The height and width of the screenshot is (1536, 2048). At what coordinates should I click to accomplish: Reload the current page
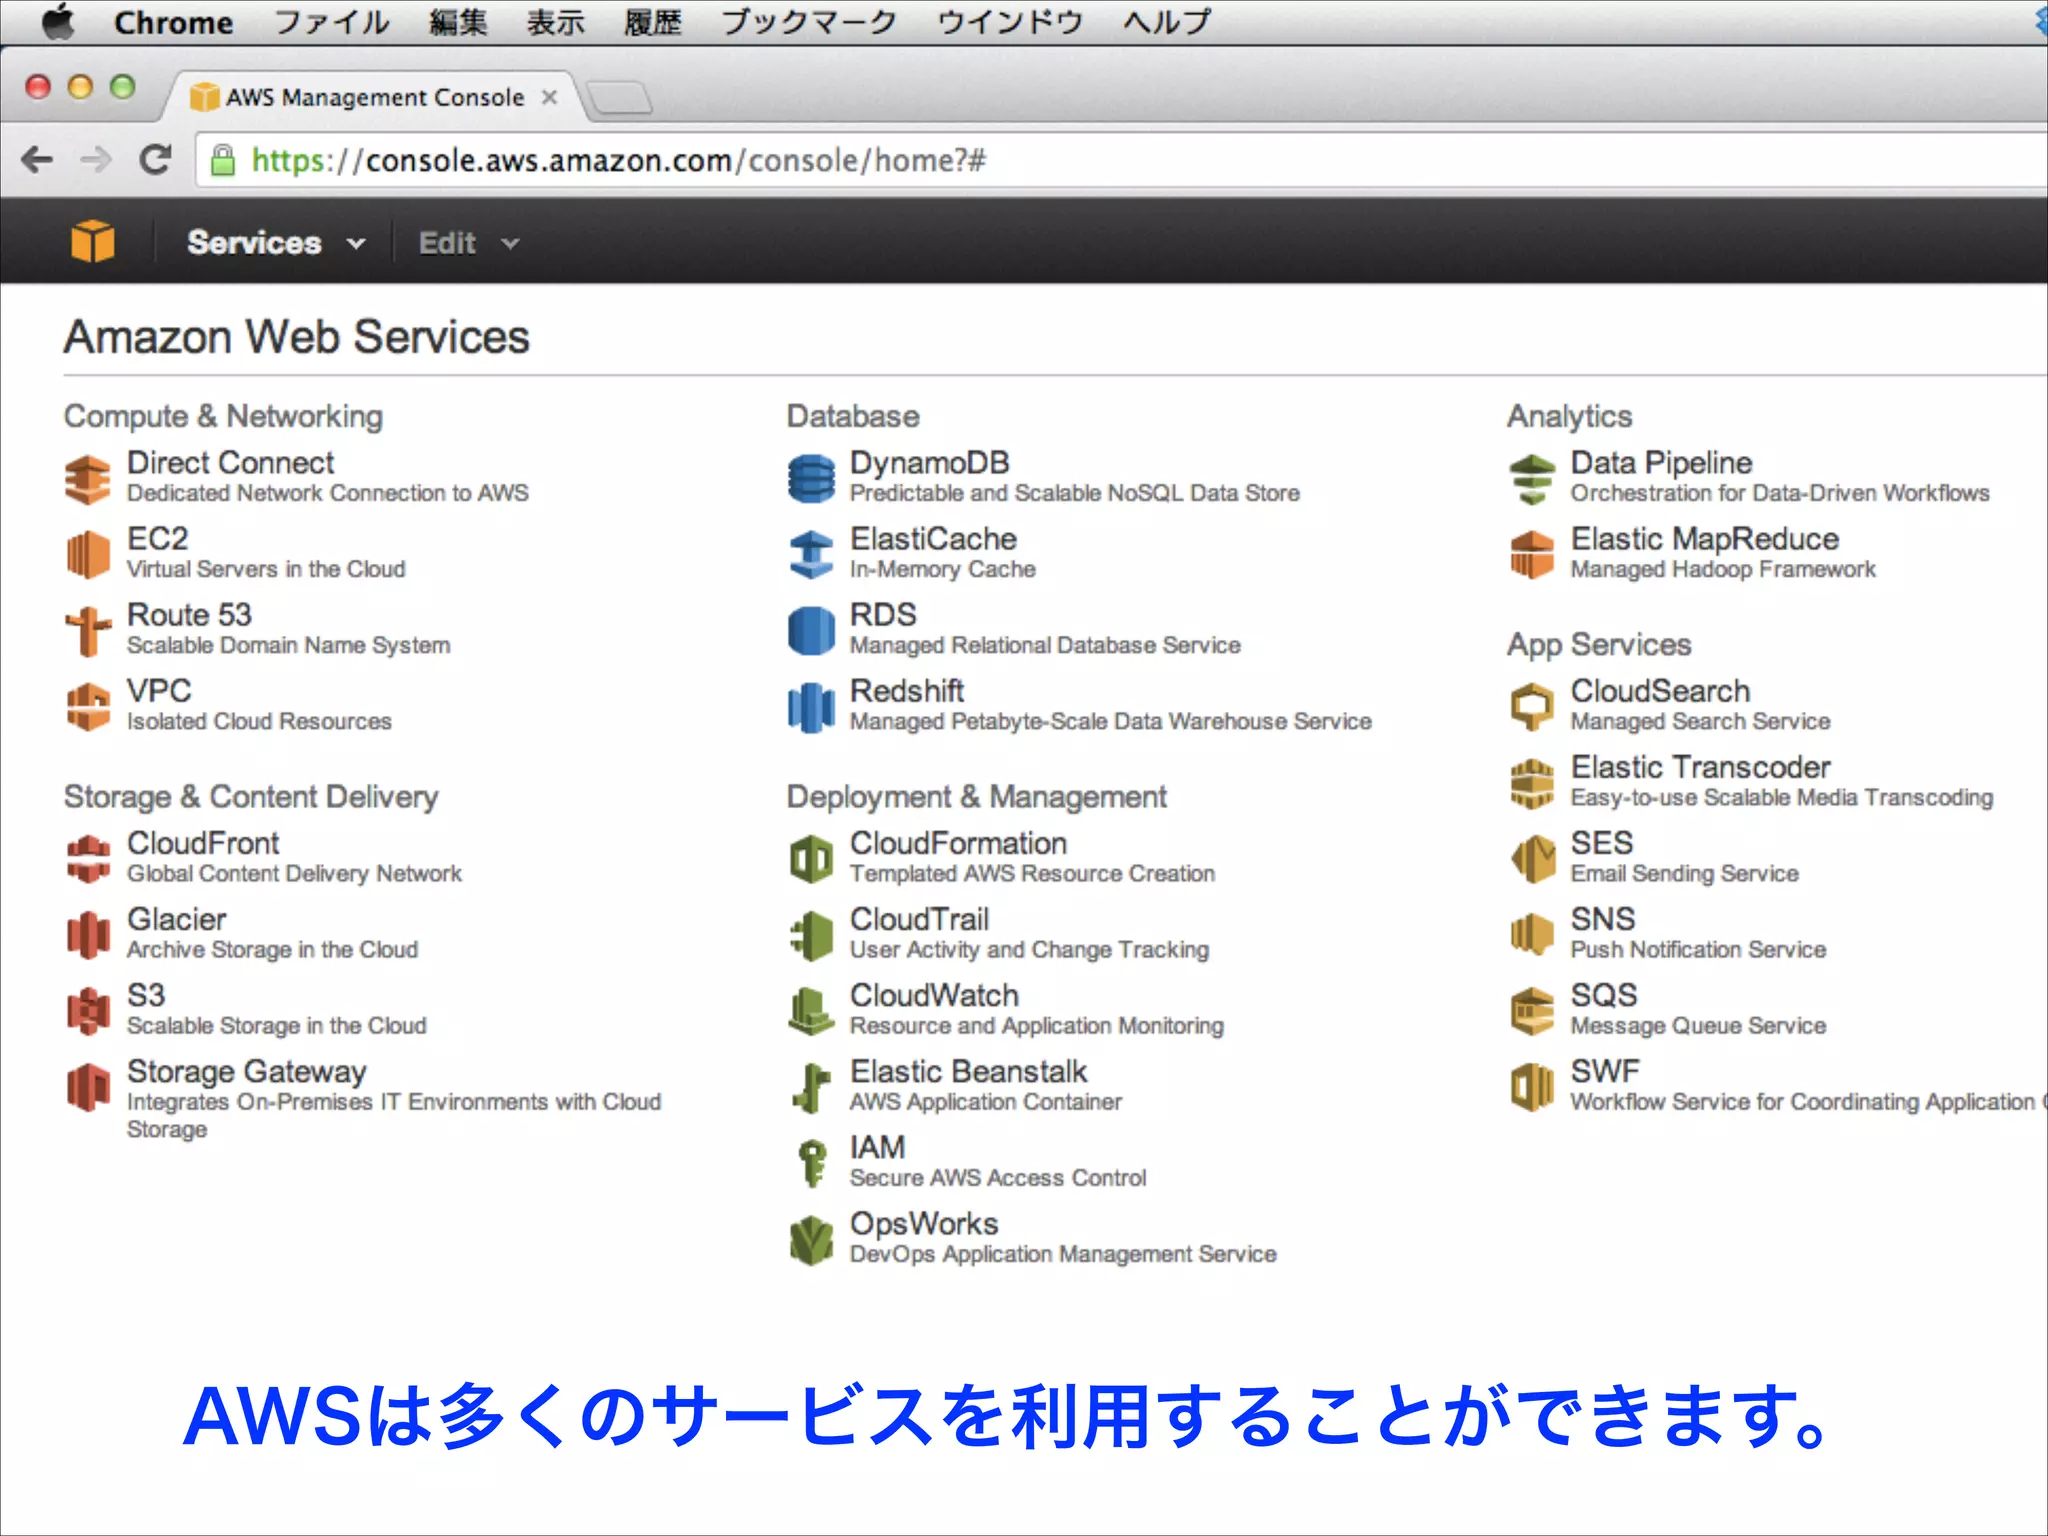(155, 159)
